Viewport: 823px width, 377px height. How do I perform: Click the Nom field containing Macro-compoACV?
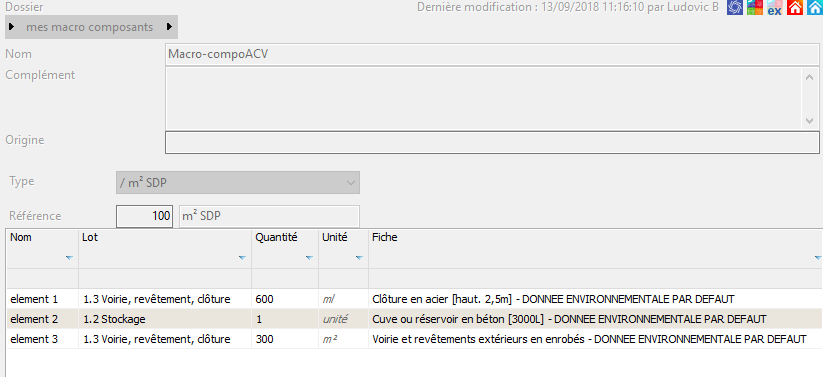[x=492, y=54]
